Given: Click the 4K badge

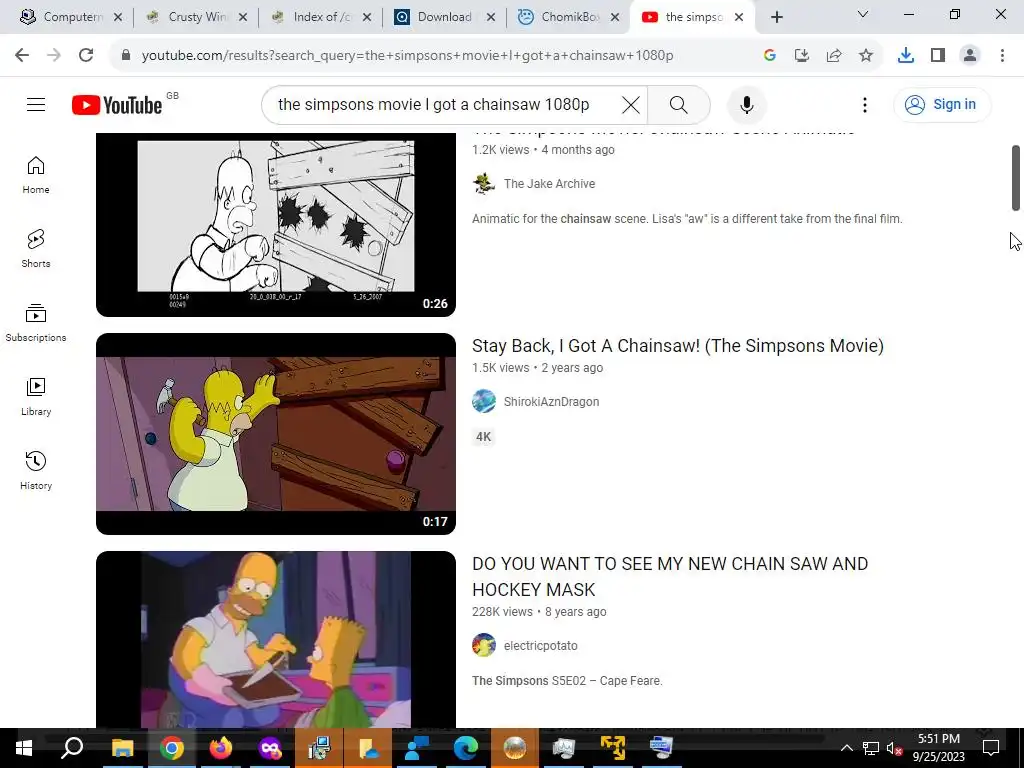Looking at the screenshot, I should pos(483,437).
